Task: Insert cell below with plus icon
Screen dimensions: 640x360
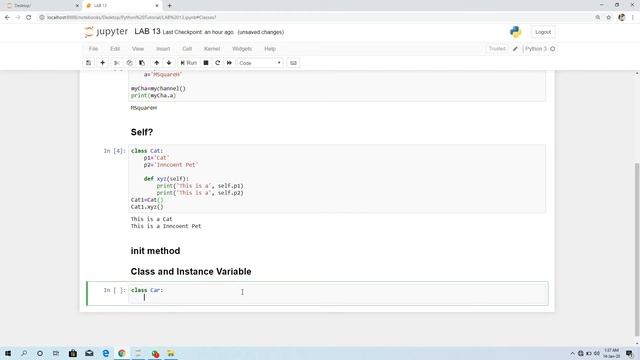Action: (x=102, y=63)
